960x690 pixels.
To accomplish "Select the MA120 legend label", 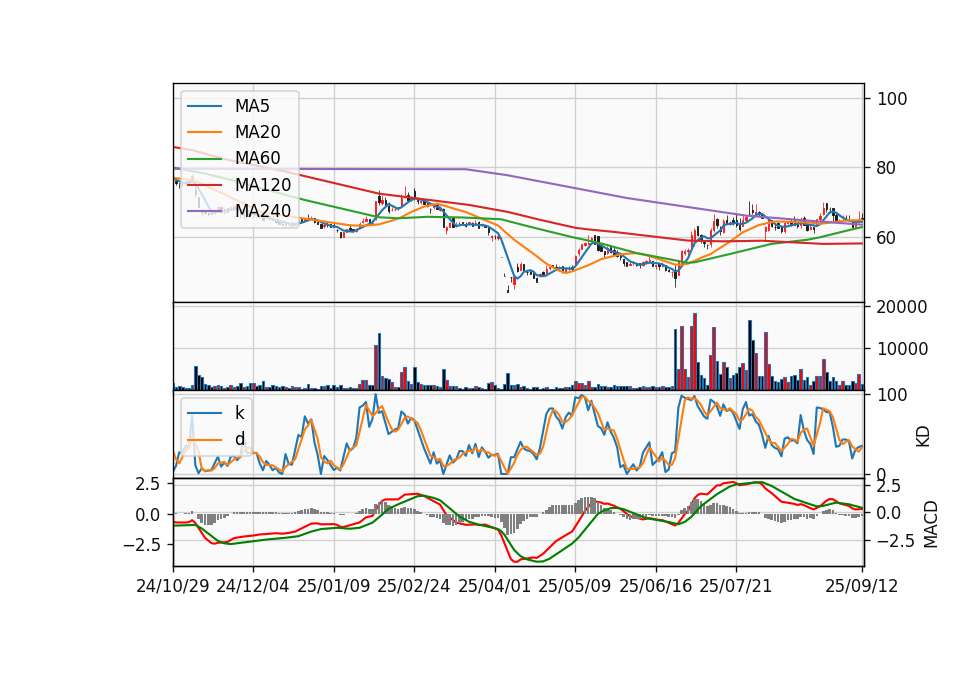I will (x=263, y=184).
